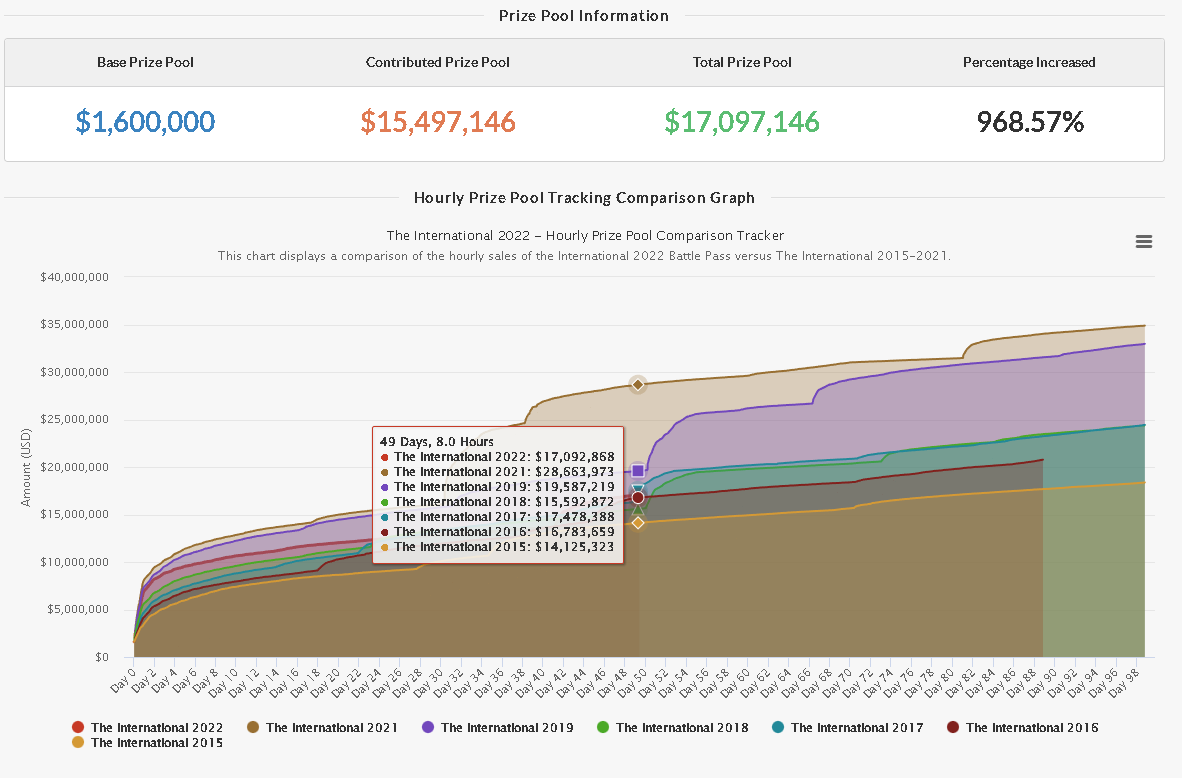Click the contributed prize pool $15,497,146 value
1182x778 pixels.
point(438,121)
